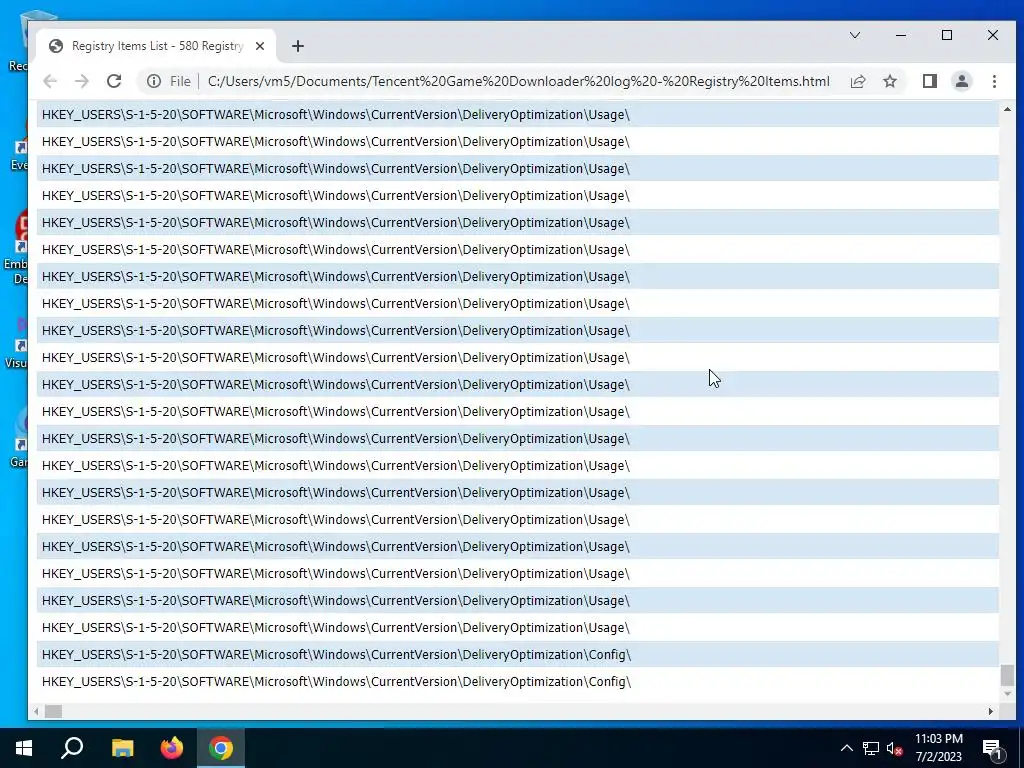1024x768 pixels.
Task: Select the last DeliveryOptimization\Config\ row
Action: pyautogui.click(x=517, y=681)
